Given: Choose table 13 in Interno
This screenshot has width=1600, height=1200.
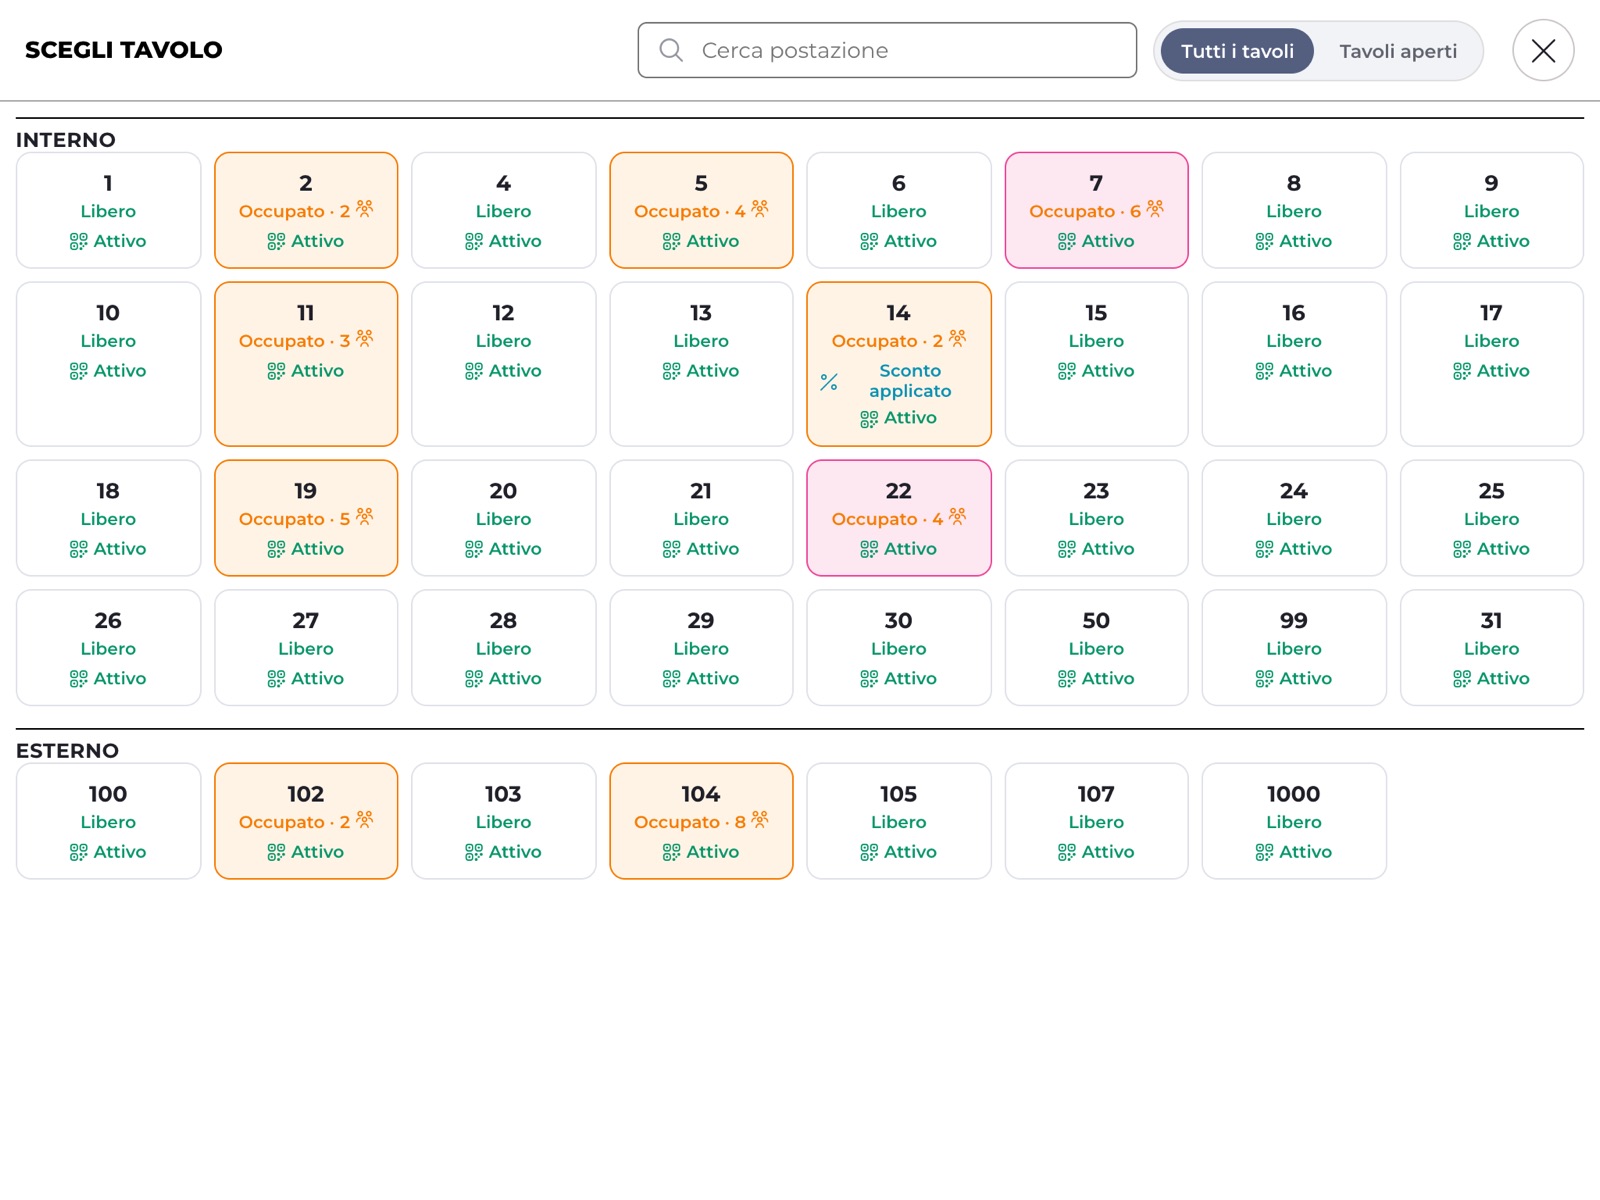Looking at the screenshot, I should (x=701, y=364).
